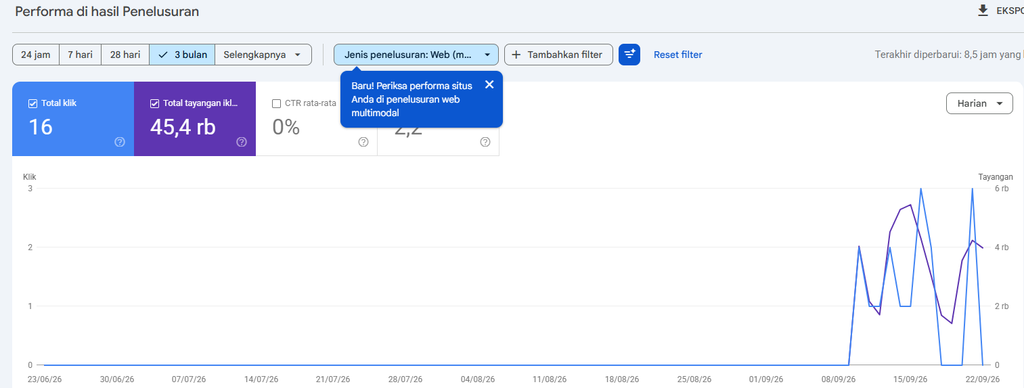Click the Tayangan axis label
Screen dimensions: 1024x388
(996, 176)
